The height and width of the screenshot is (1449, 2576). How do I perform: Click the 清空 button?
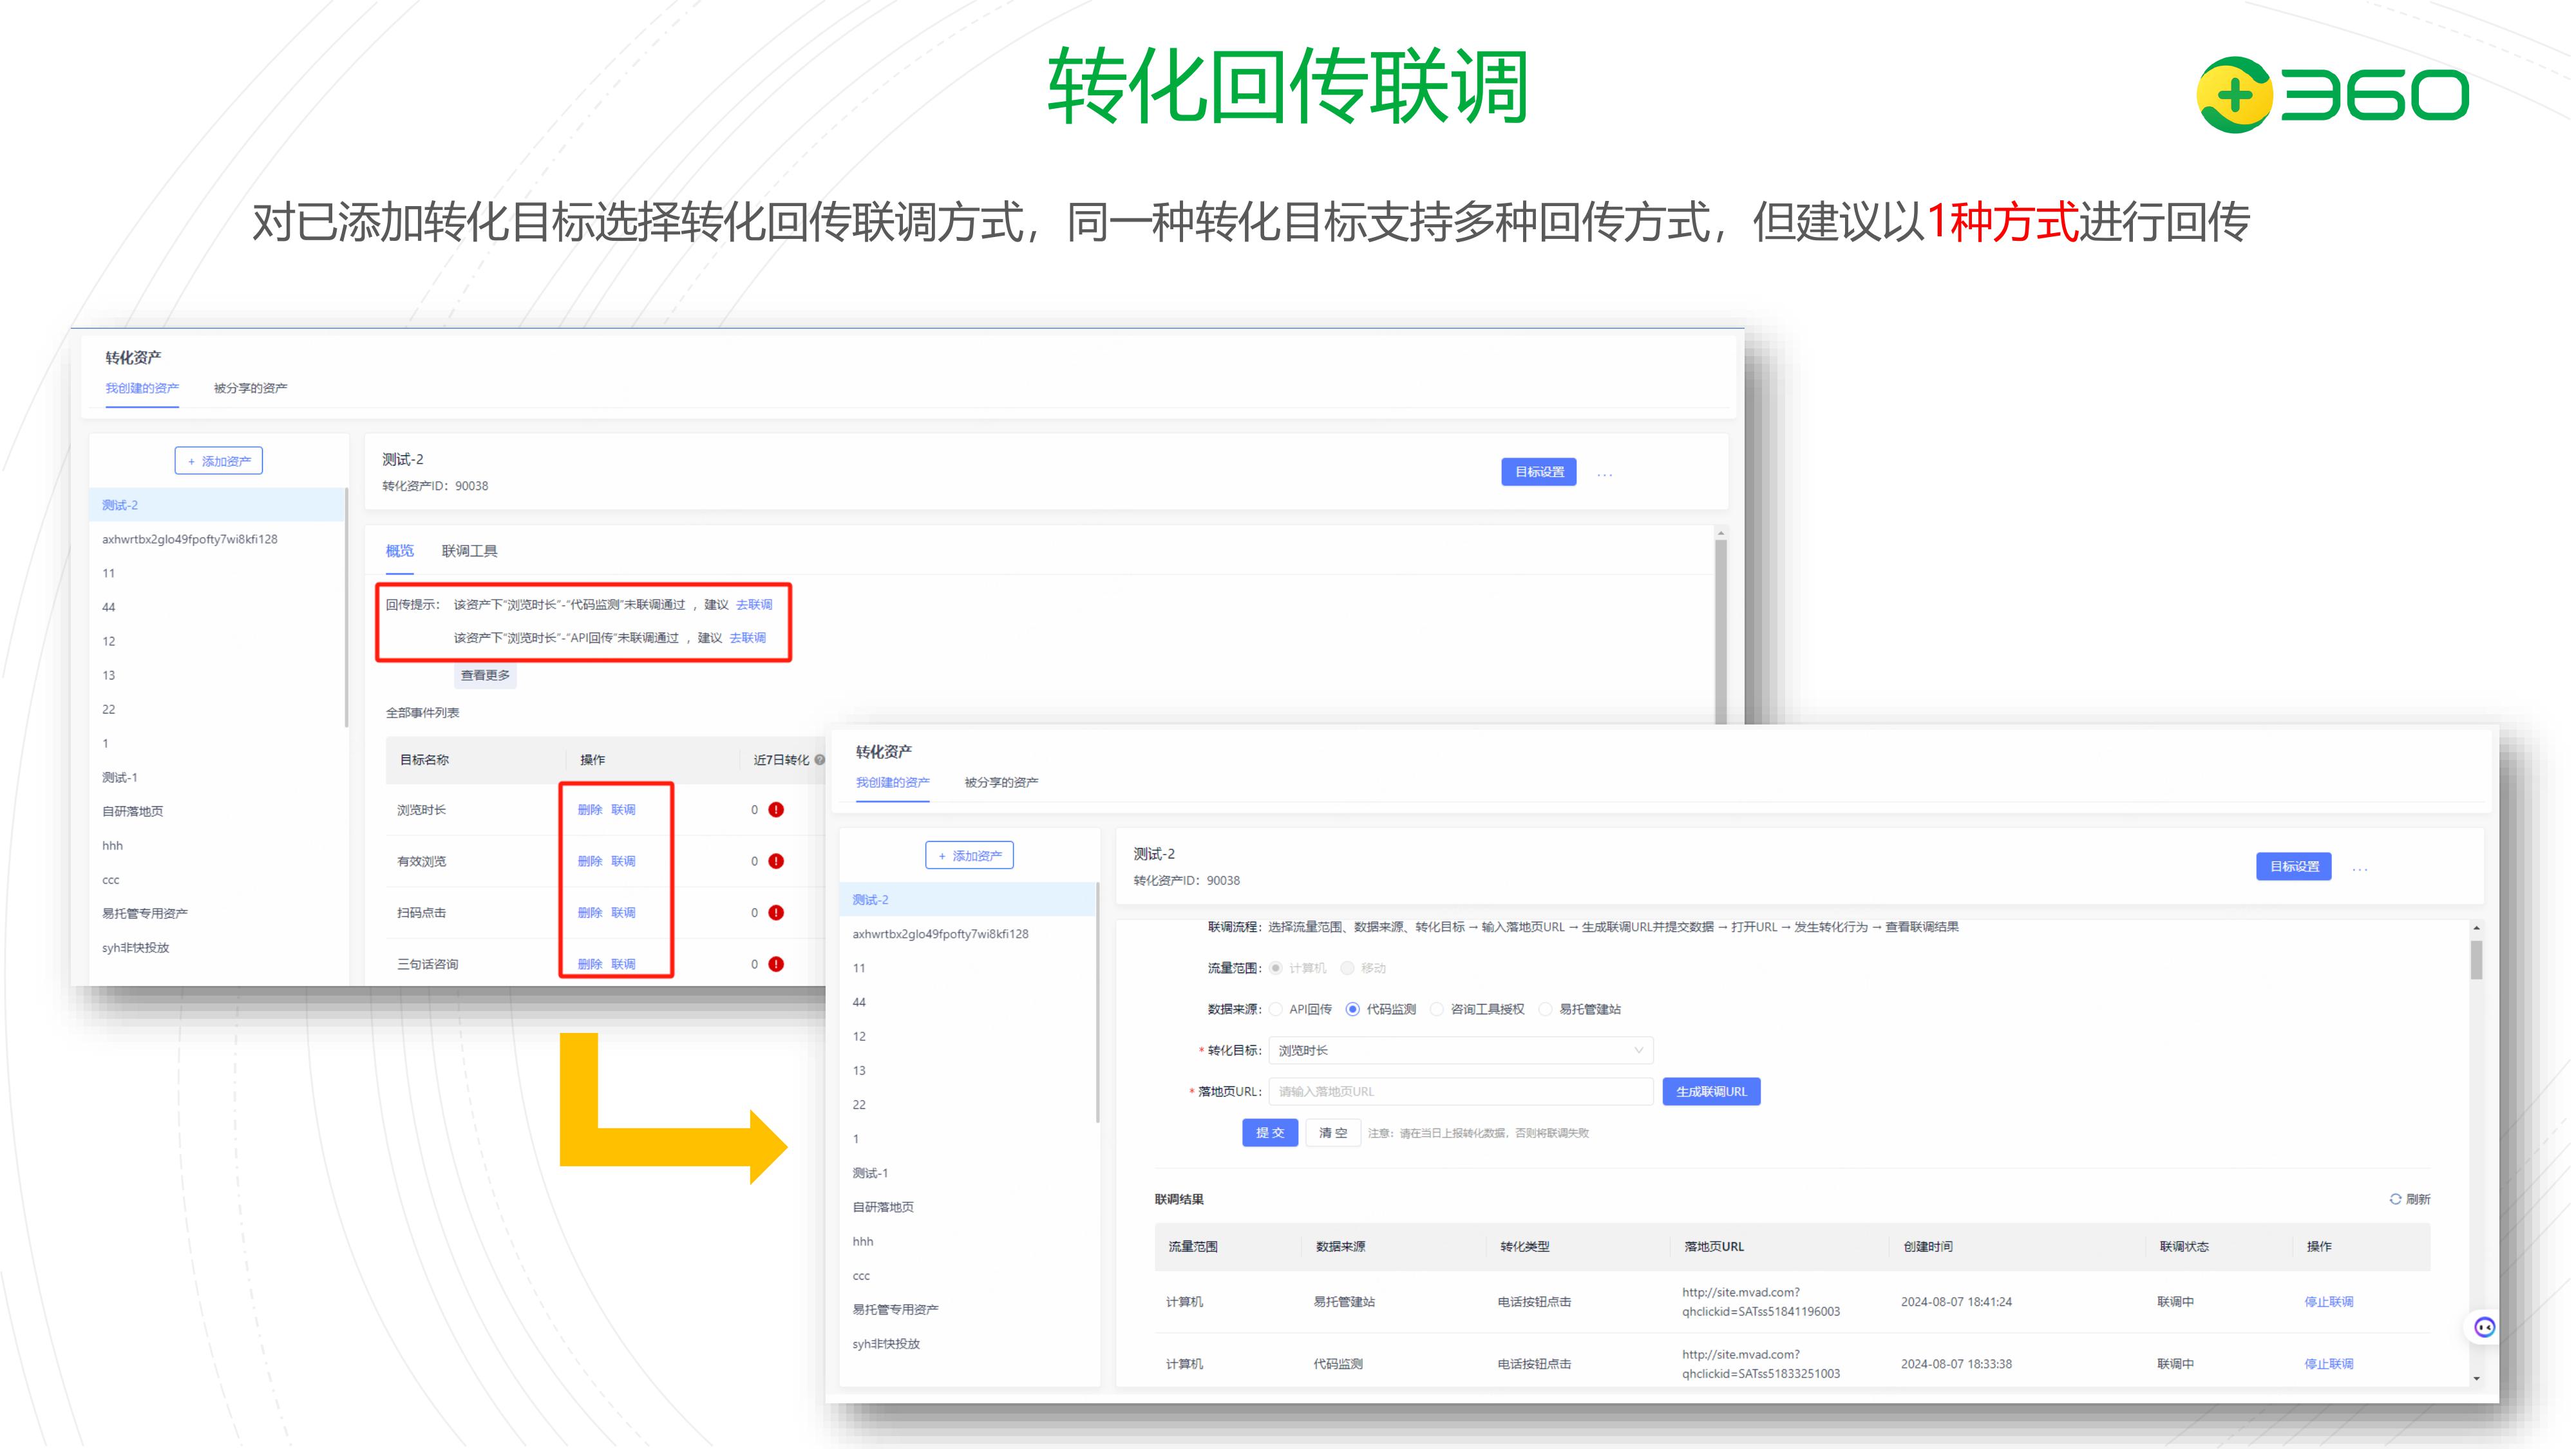click(1333, 1133)
